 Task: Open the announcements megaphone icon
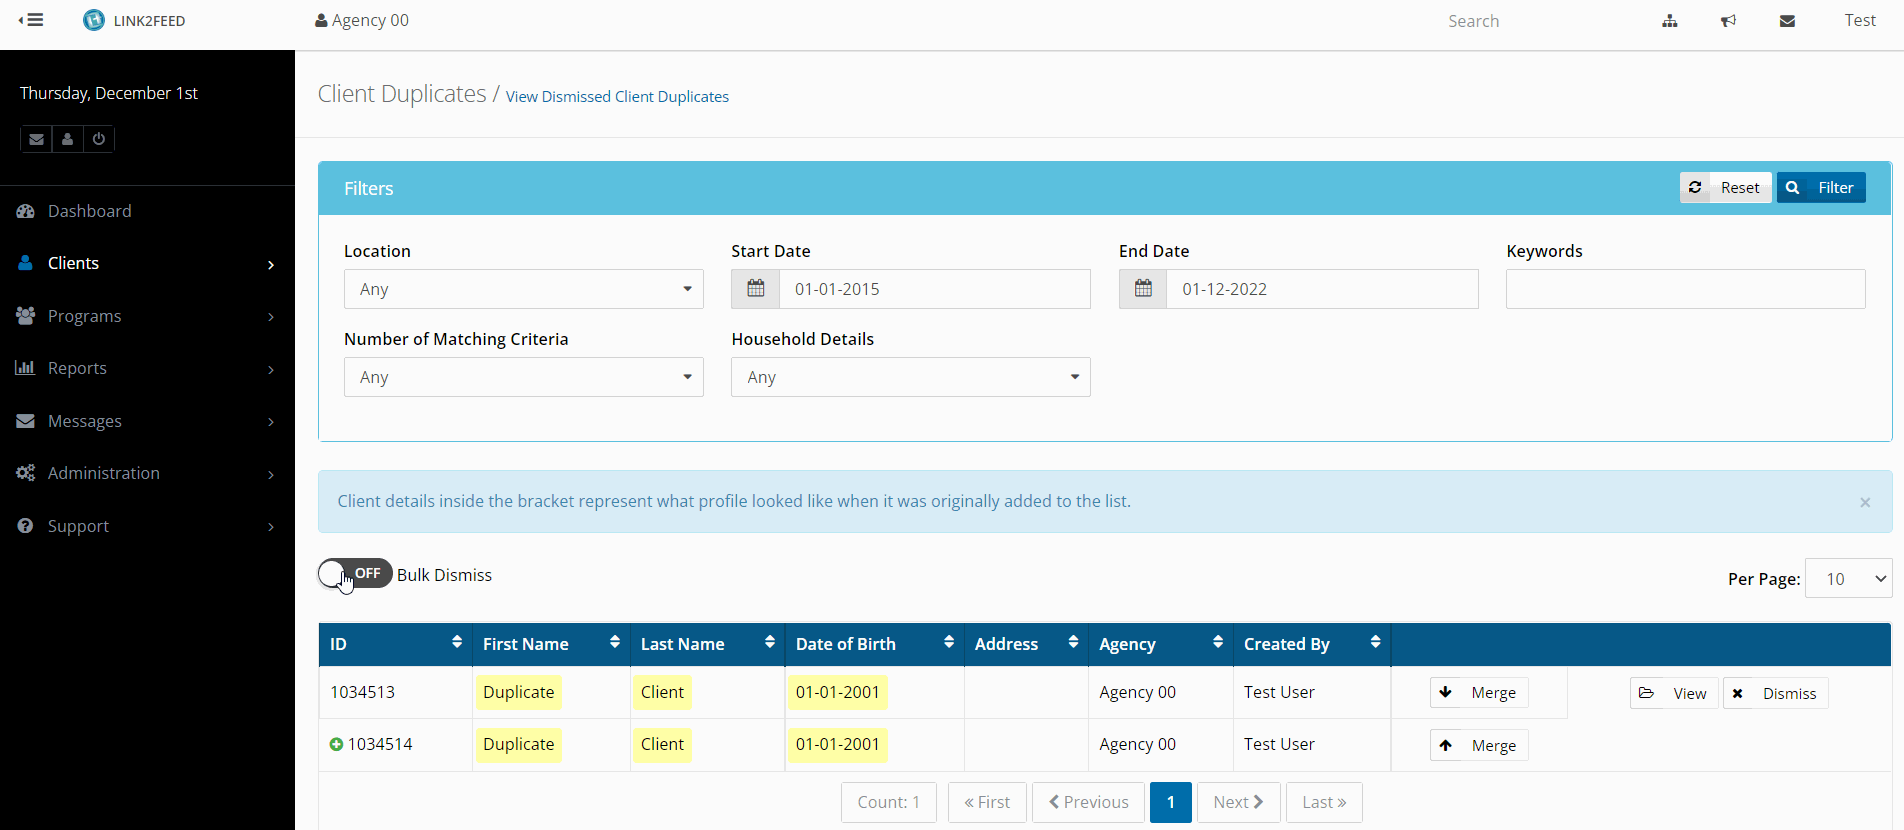[x=1728, y=21]
